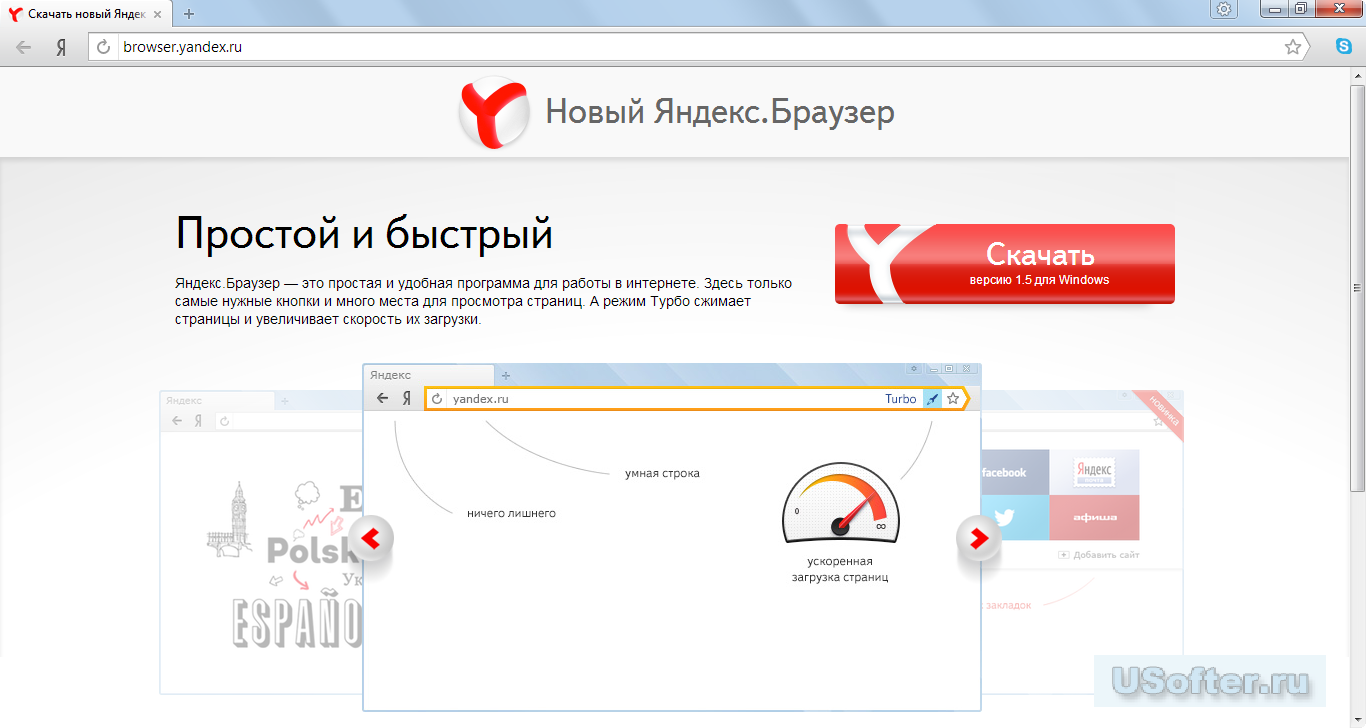This screenshot has width=1366, height=728.
Task: Select the 'Скачать новый Яндекс' tab
Action: pyautogui.click(x=88, y=14)
